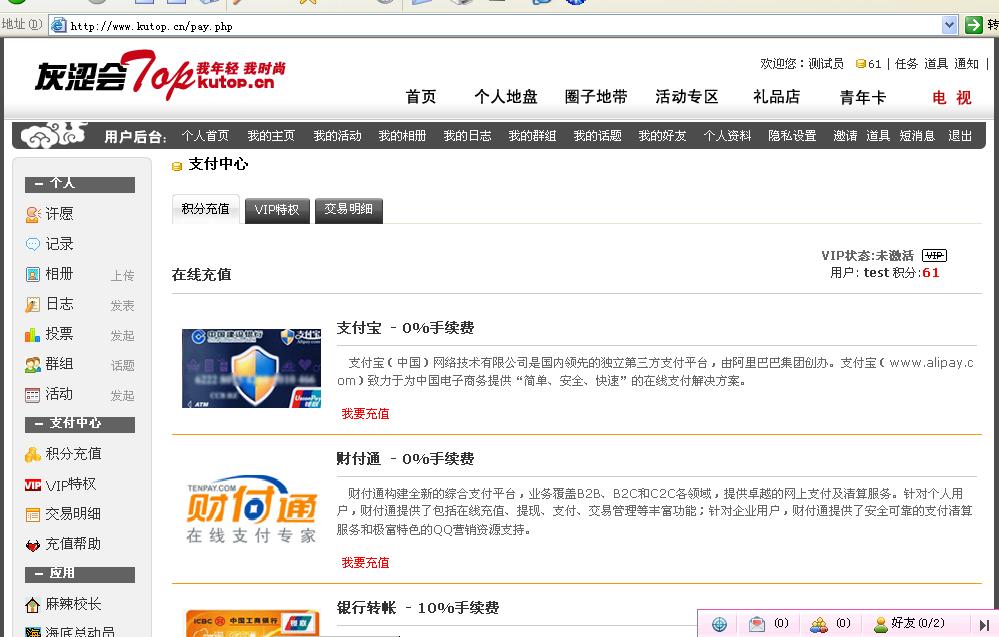Open the address bar dropdown arrow

pos(949,25)
